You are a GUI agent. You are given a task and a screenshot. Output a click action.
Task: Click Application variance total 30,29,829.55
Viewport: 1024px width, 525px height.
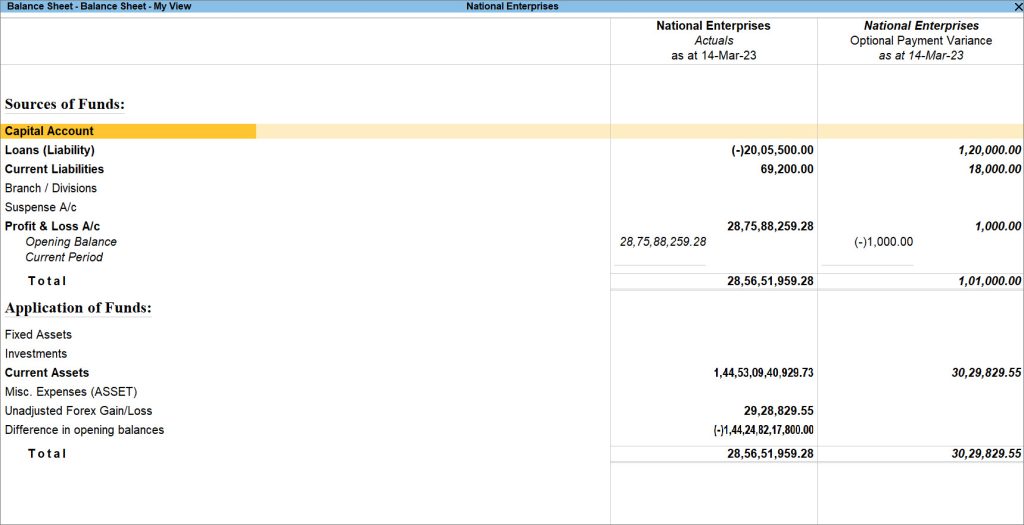click(x=987, y=454)
